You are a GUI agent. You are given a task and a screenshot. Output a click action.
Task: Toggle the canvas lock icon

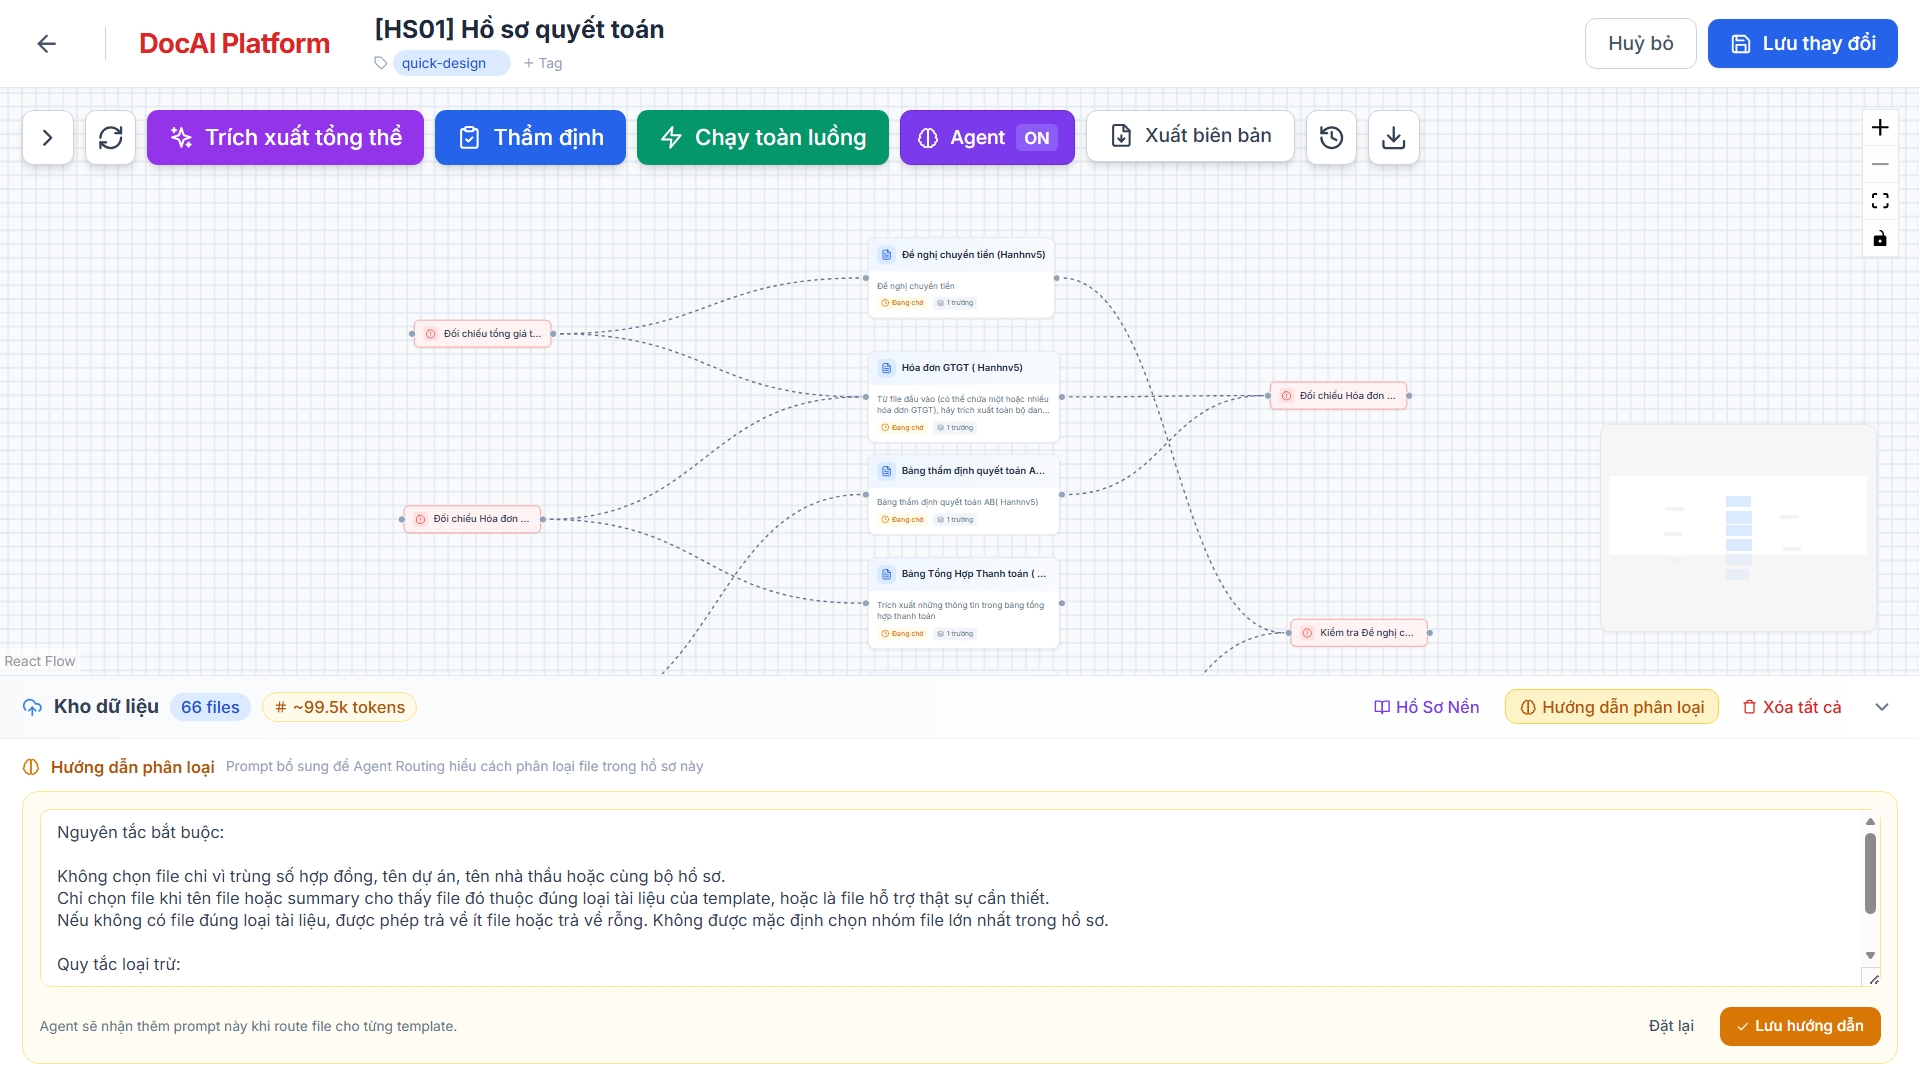click(1880, 238)
